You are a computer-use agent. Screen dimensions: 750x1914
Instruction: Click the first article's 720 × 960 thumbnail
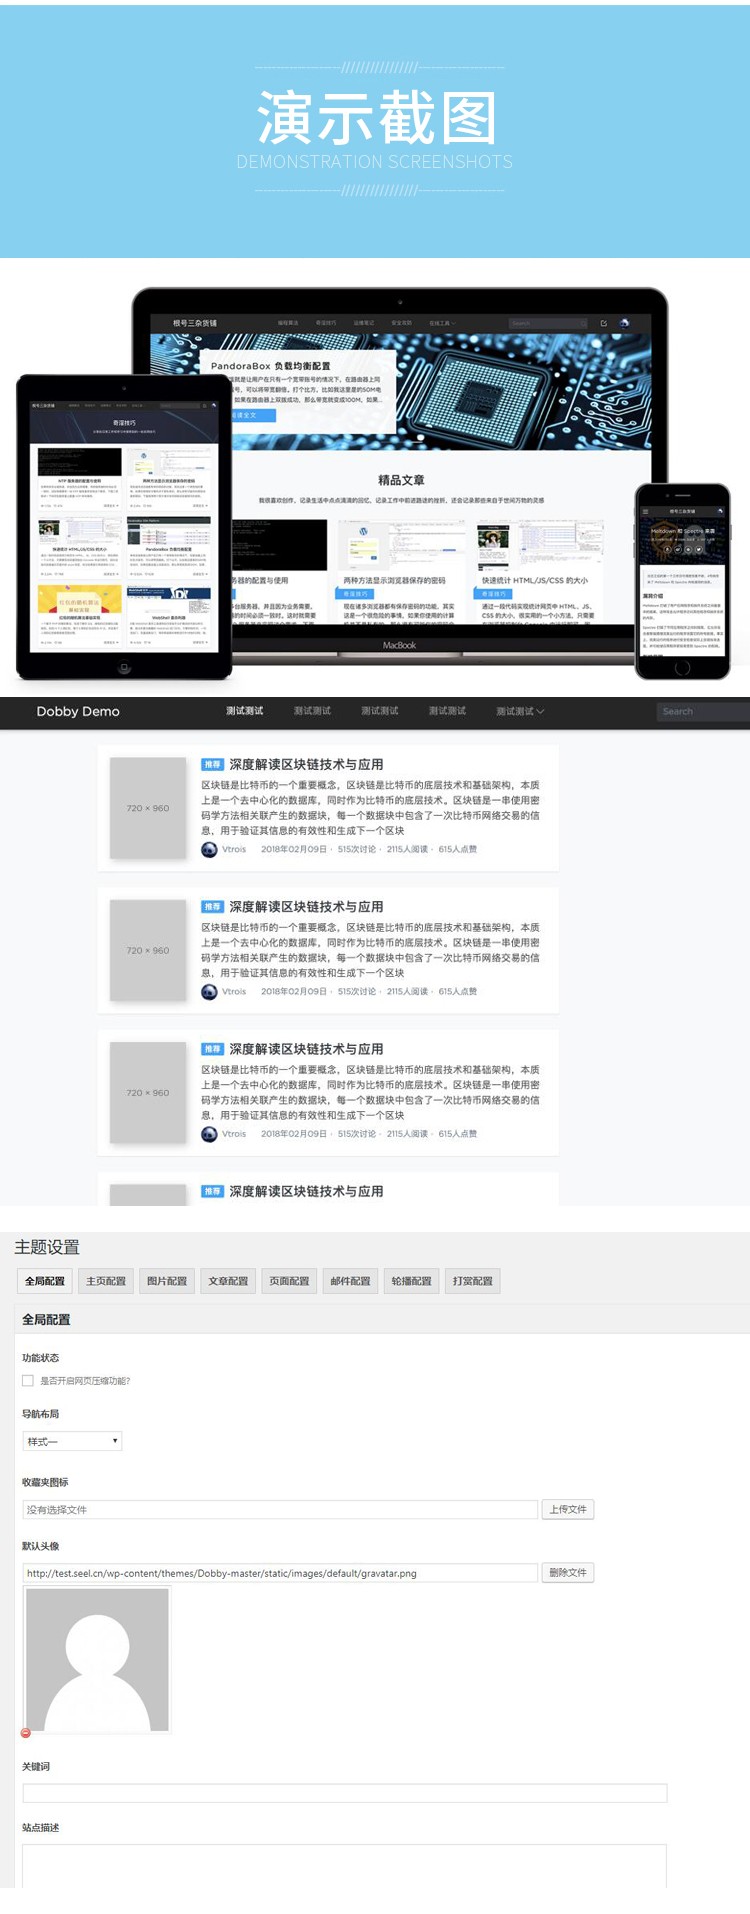coord(148,808)
